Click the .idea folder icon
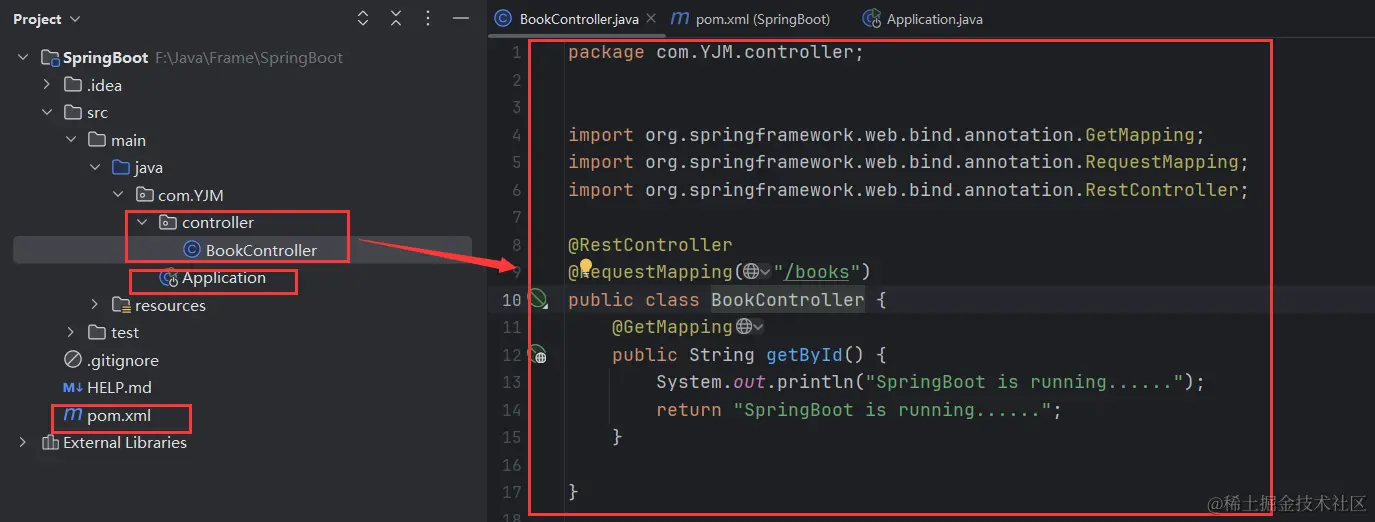This screenshot has height=522, width=1375. point(73,85)
